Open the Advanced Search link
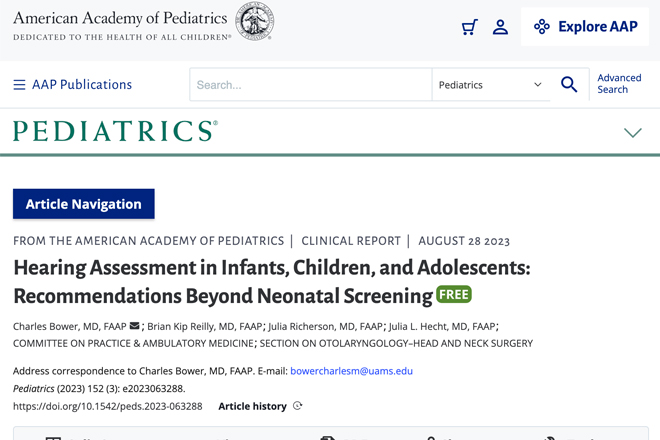The width and height of the screenshot is (660, 440). coord(619,84)
